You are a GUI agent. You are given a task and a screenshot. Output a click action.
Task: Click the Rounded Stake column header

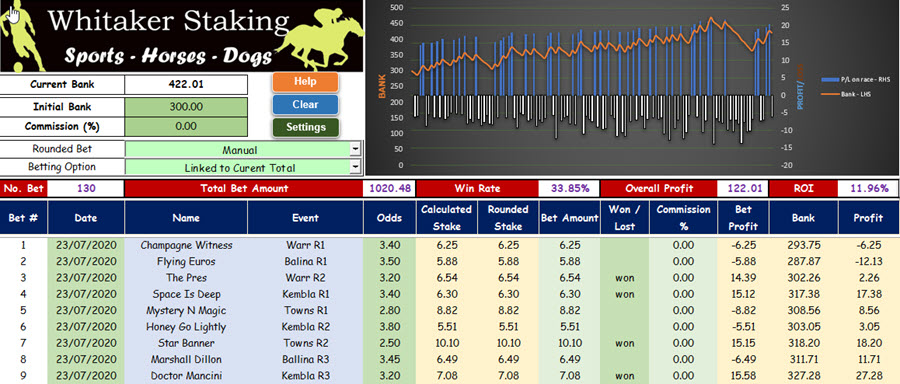(x=508, y=218)
